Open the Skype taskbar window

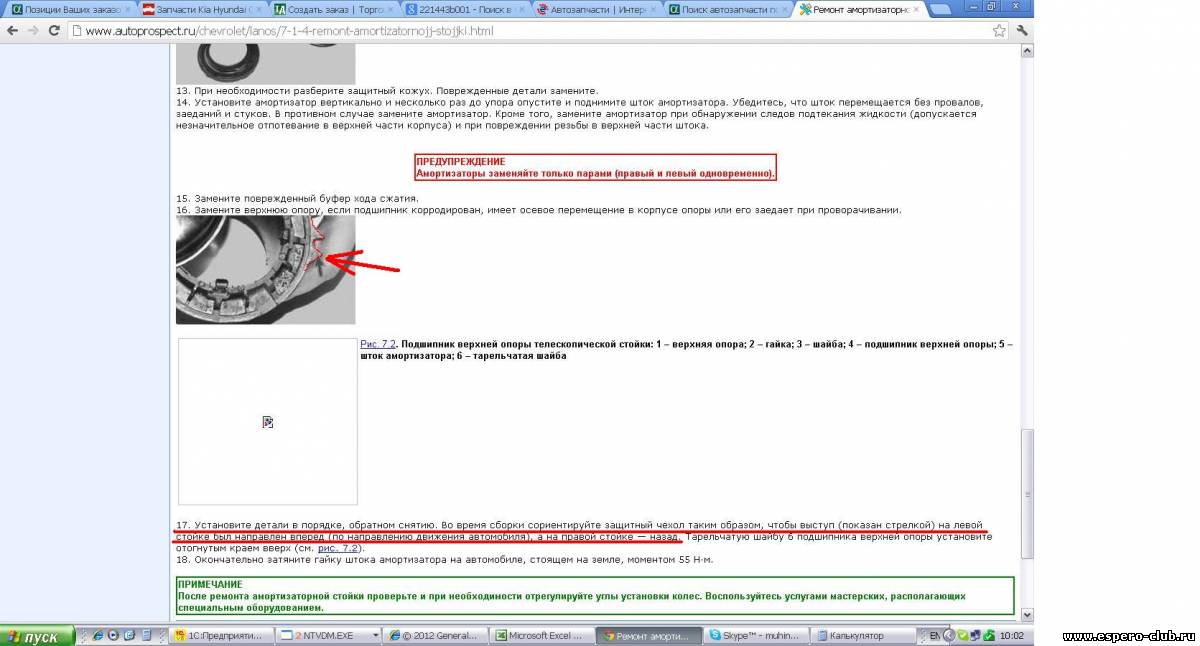pos(755,635)
